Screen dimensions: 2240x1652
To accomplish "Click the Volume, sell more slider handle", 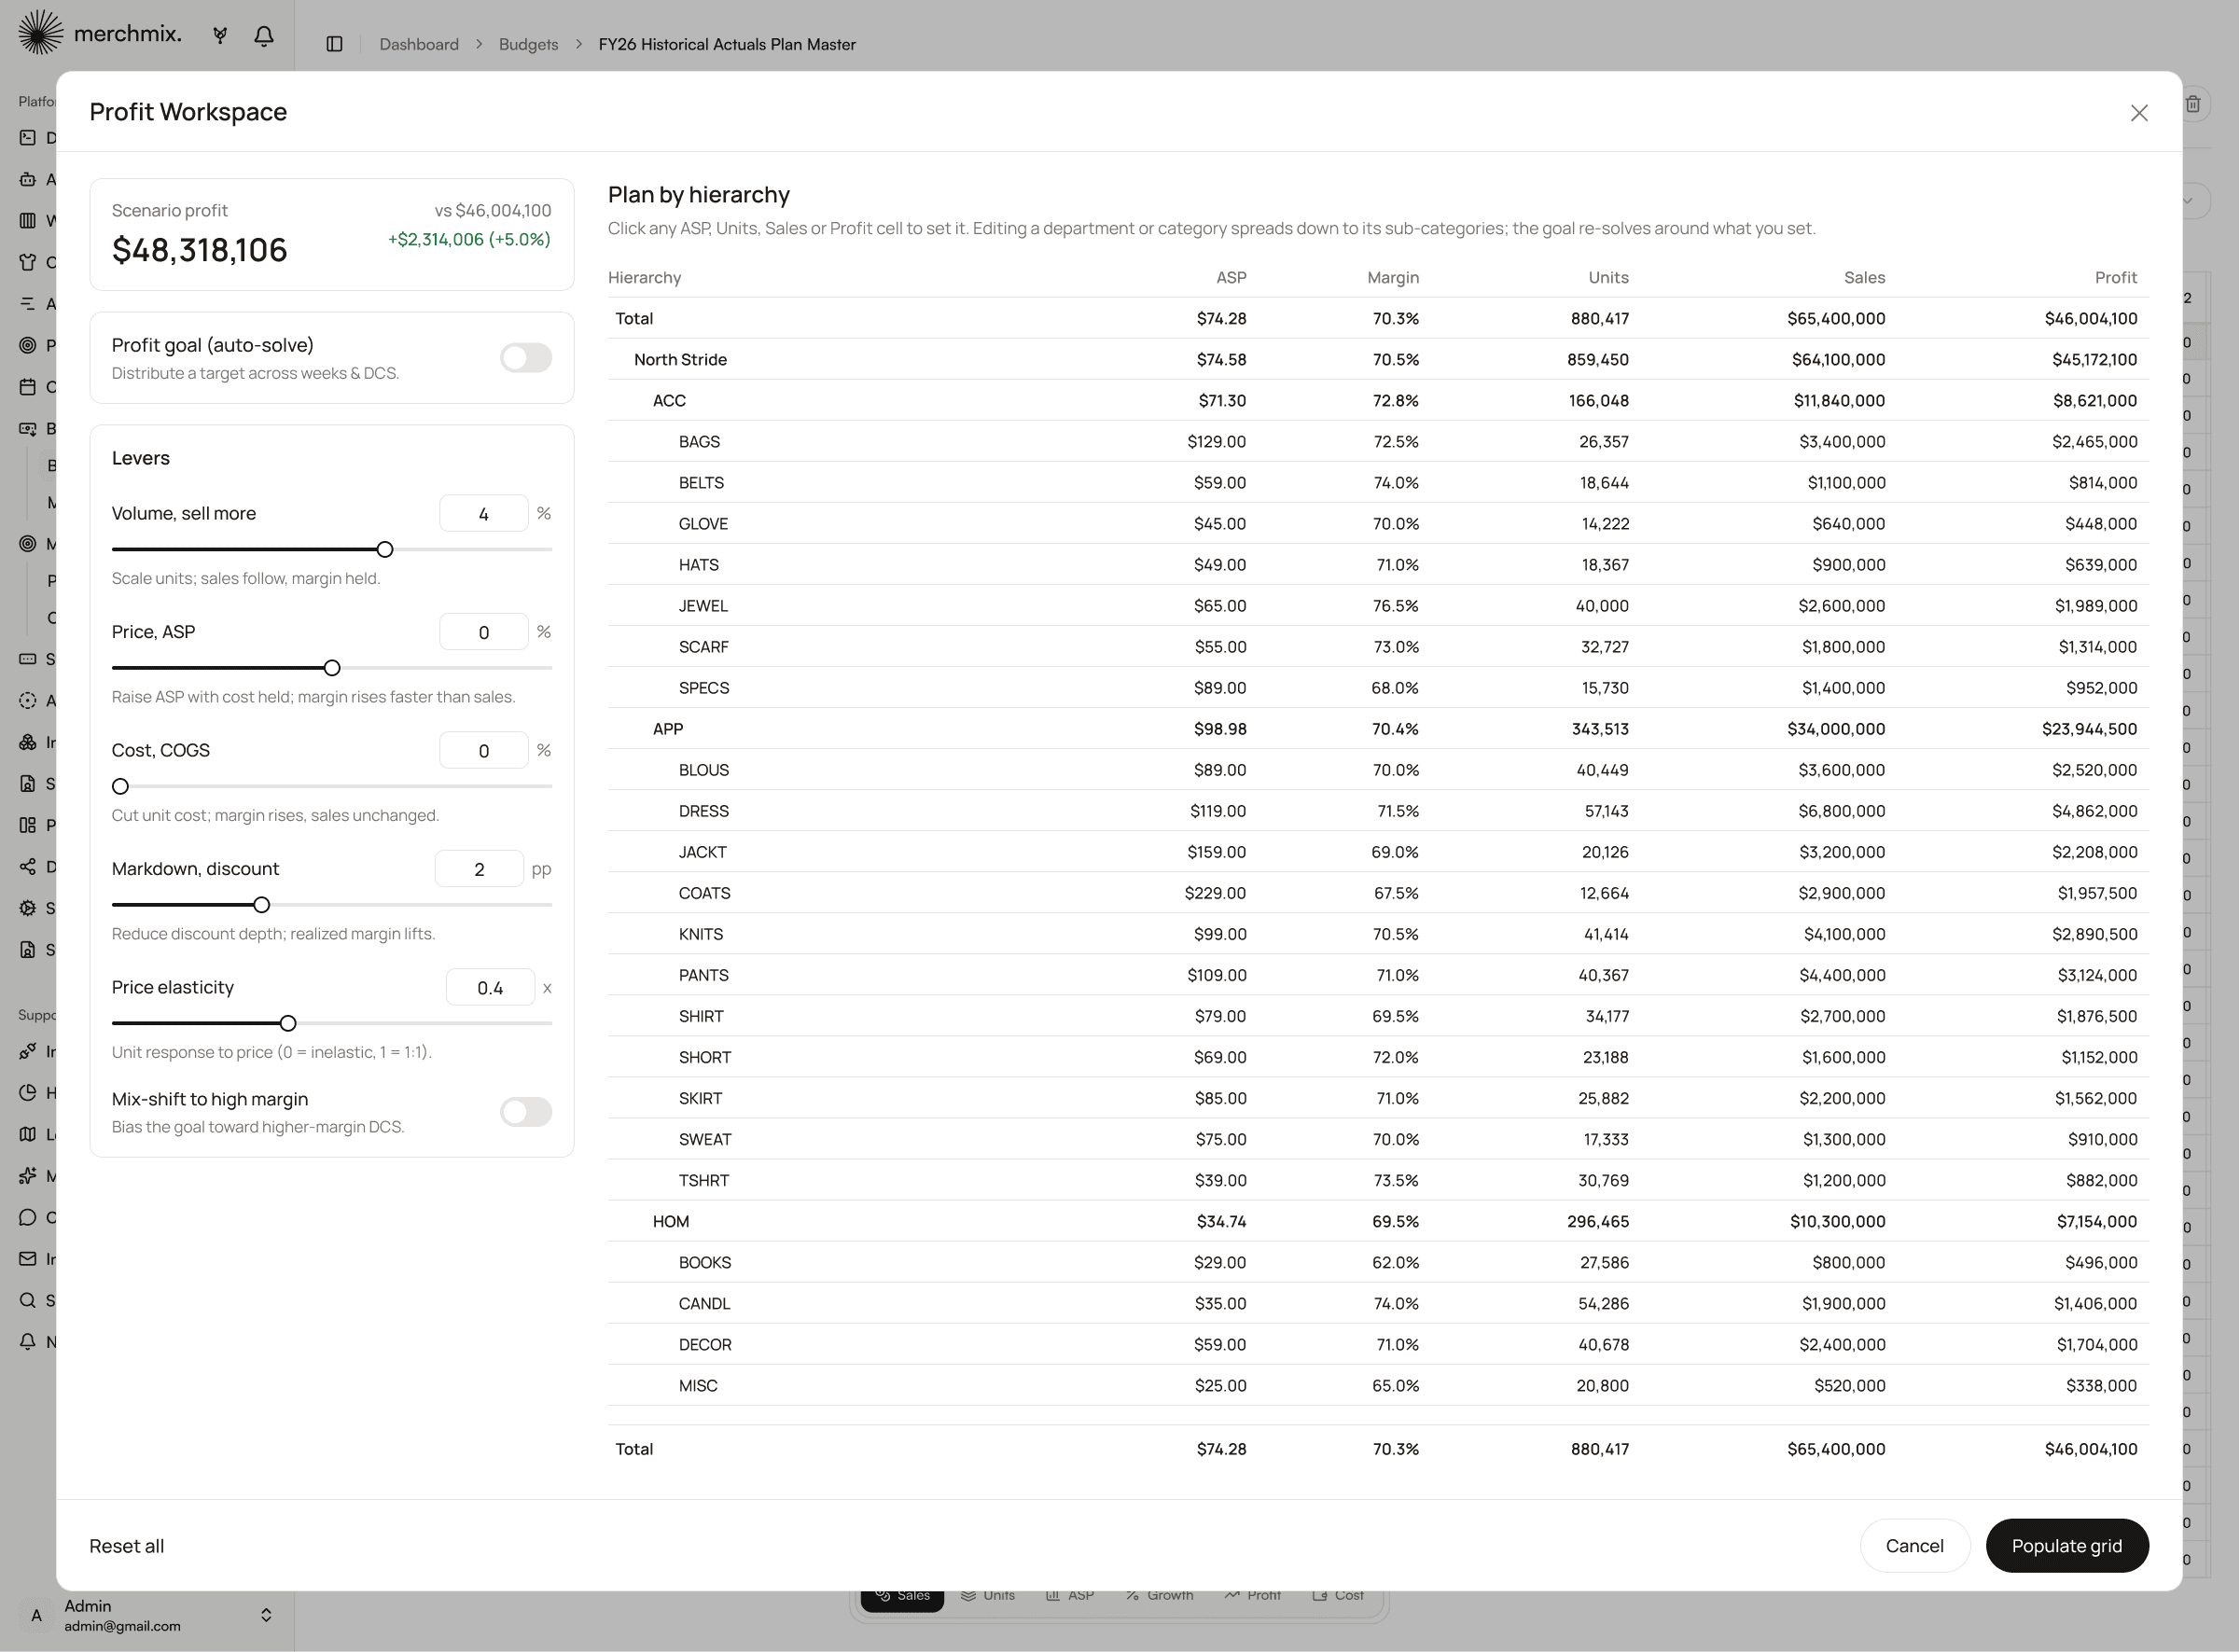I will click(x=385, y=550).
